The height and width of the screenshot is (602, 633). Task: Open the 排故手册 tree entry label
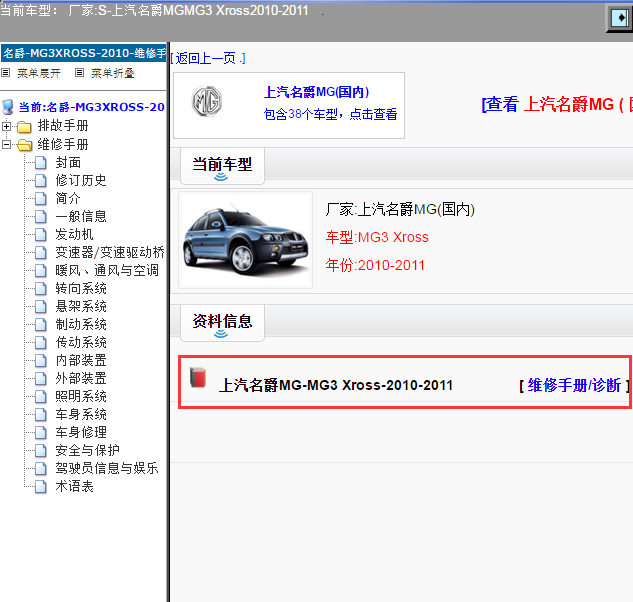pos(63,126)
